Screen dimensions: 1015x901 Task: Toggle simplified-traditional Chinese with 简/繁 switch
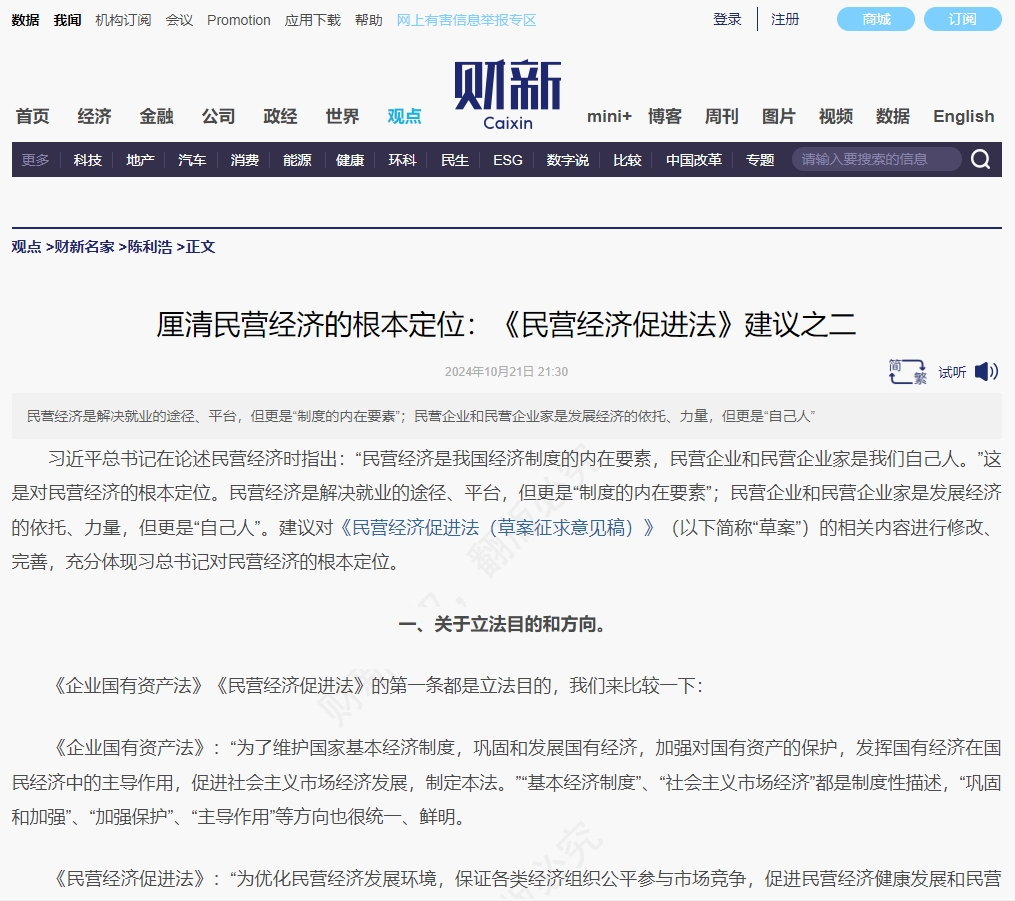[906, 371]
